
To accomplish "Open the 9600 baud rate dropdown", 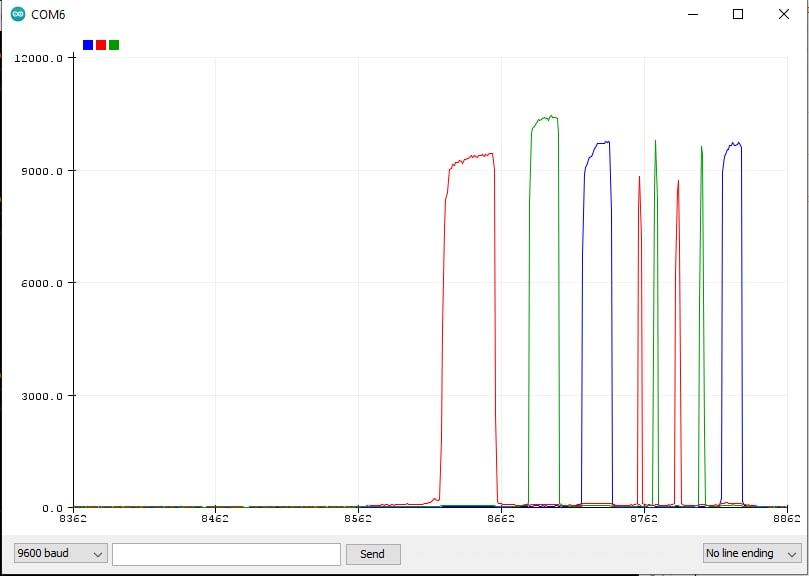I will pos(59,553).
